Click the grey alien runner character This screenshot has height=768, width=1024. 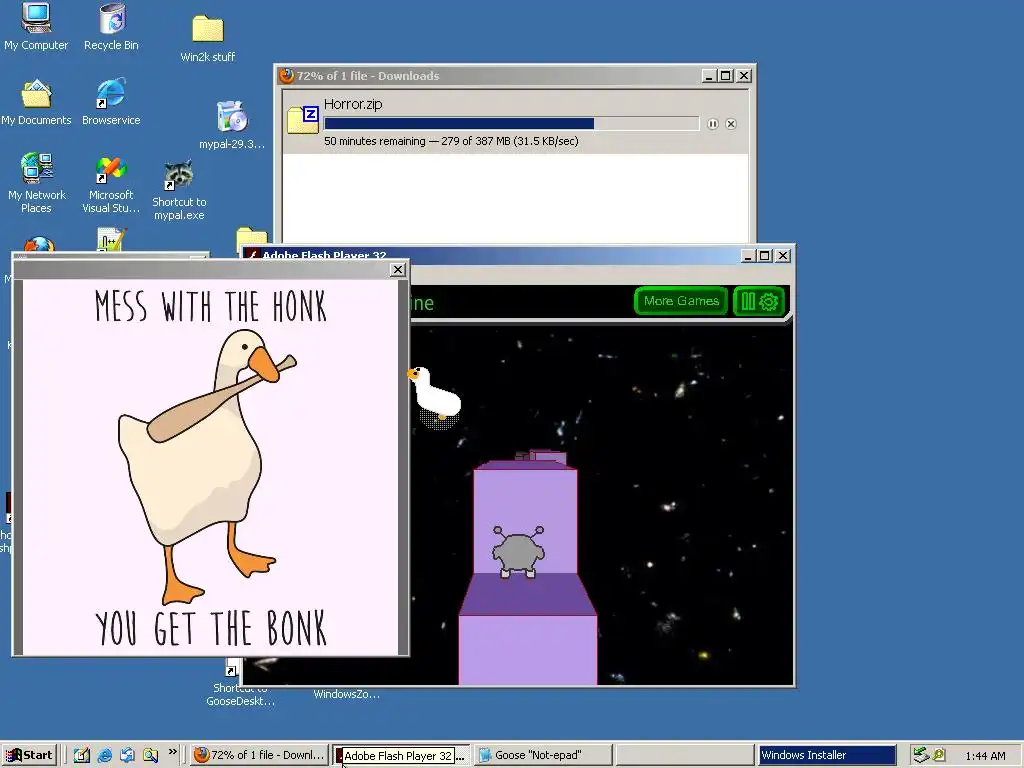click(519, 552)
